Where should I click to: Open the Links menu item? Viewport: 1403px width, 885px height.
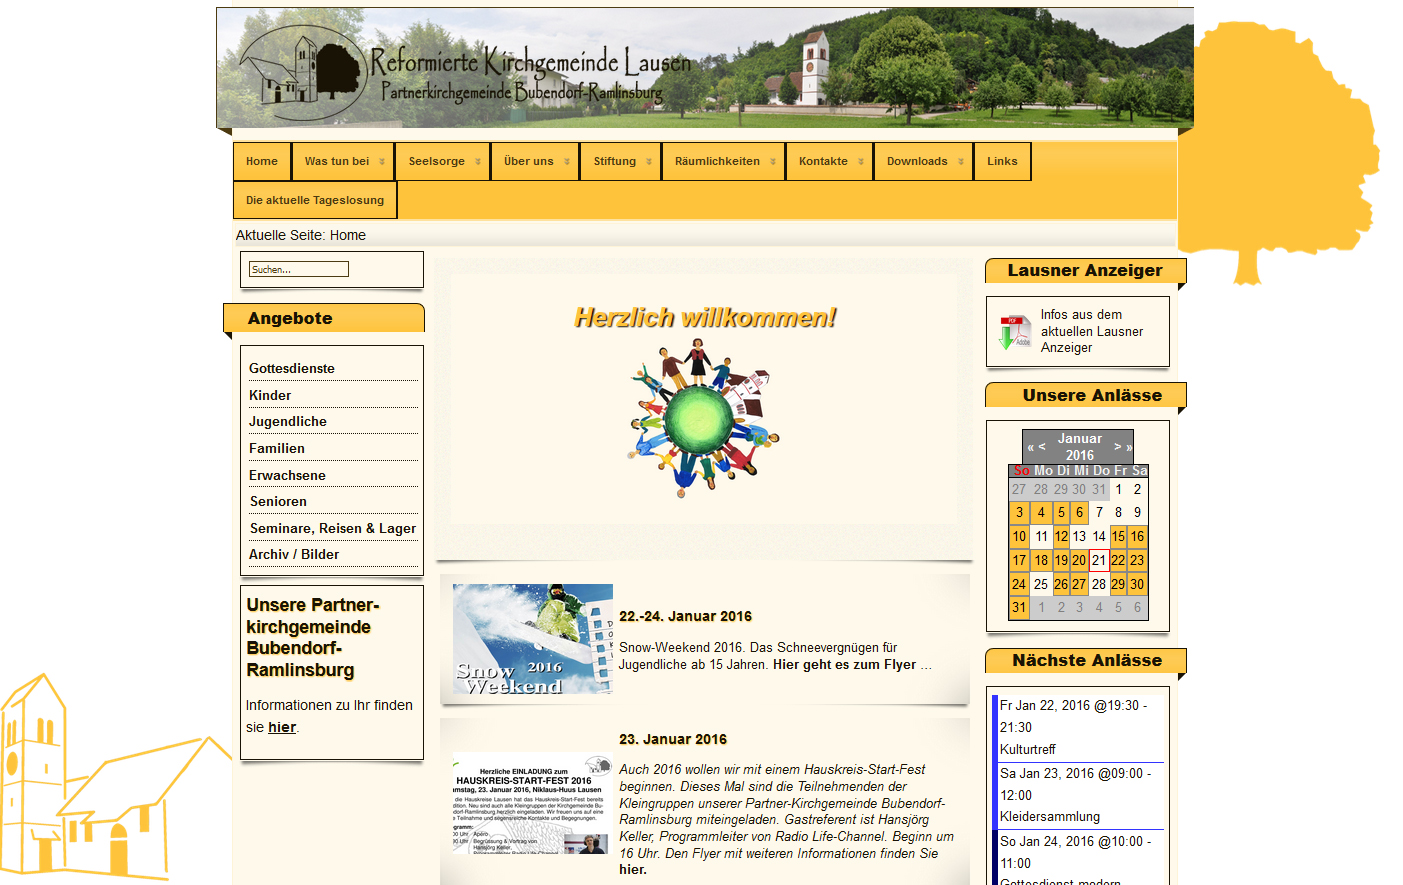[1002, 161]
